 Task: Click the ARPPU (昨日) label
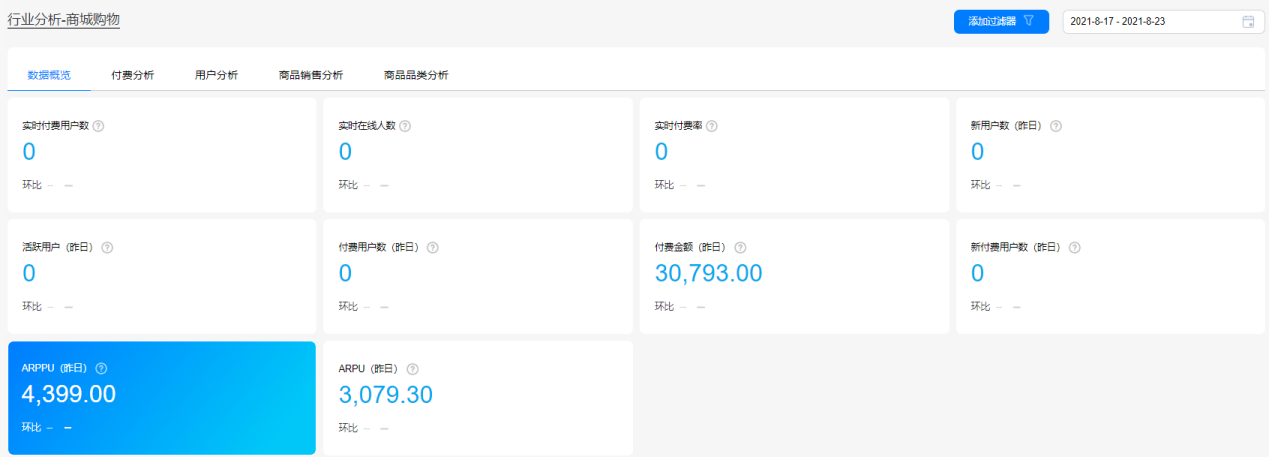tap(56, 368)
